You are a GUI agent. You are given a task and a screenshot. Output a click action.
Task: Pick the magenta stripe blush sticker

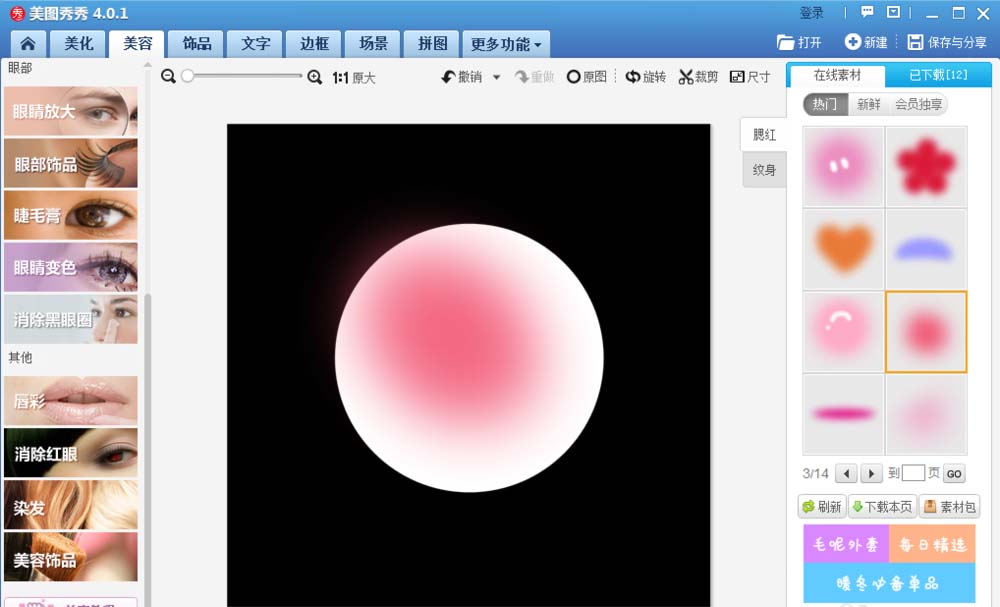(x=843, y=414)
